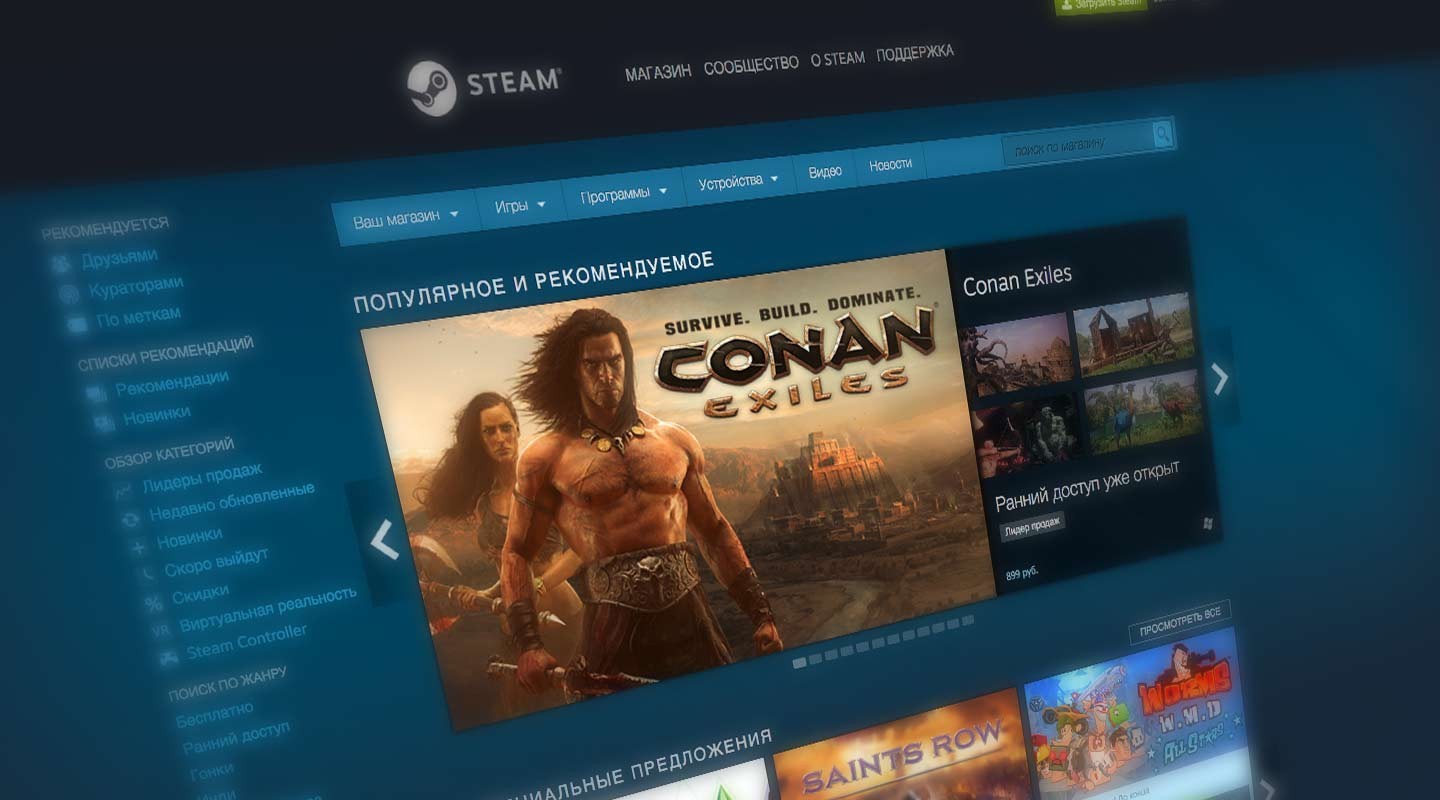Click the Steam logo icon
Viewport: 1440px width, 800px height.
(432, 88)
